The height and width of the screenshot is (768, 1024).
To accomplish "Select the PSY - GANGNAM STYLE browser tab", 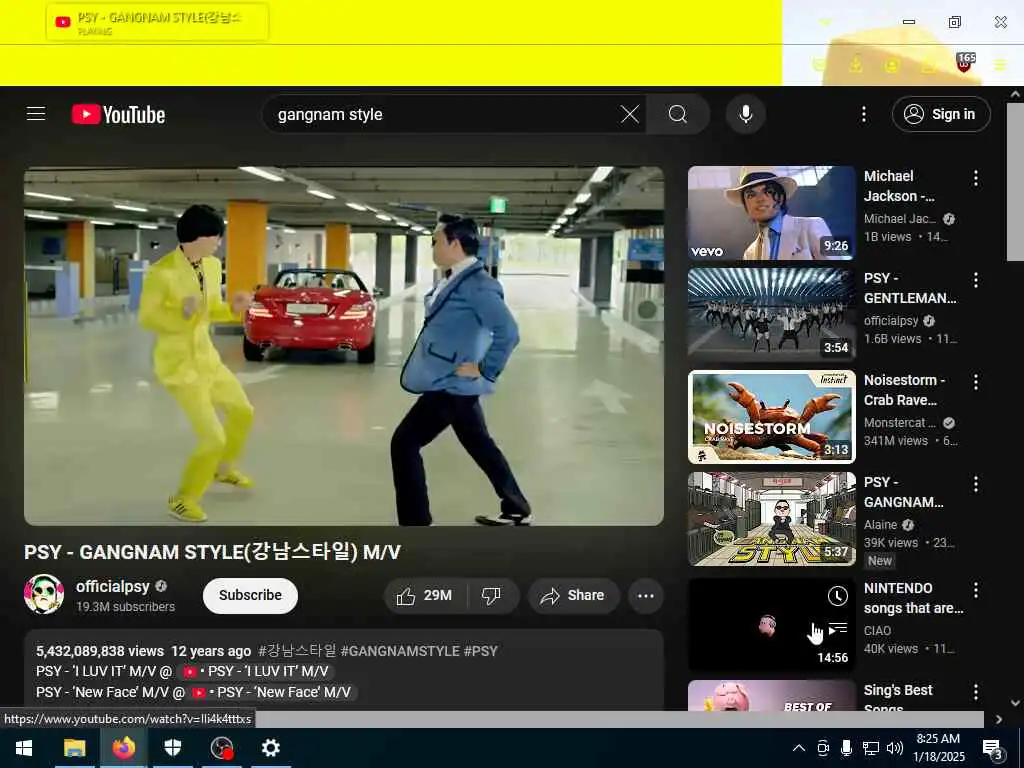I will [x=157, y=22].
